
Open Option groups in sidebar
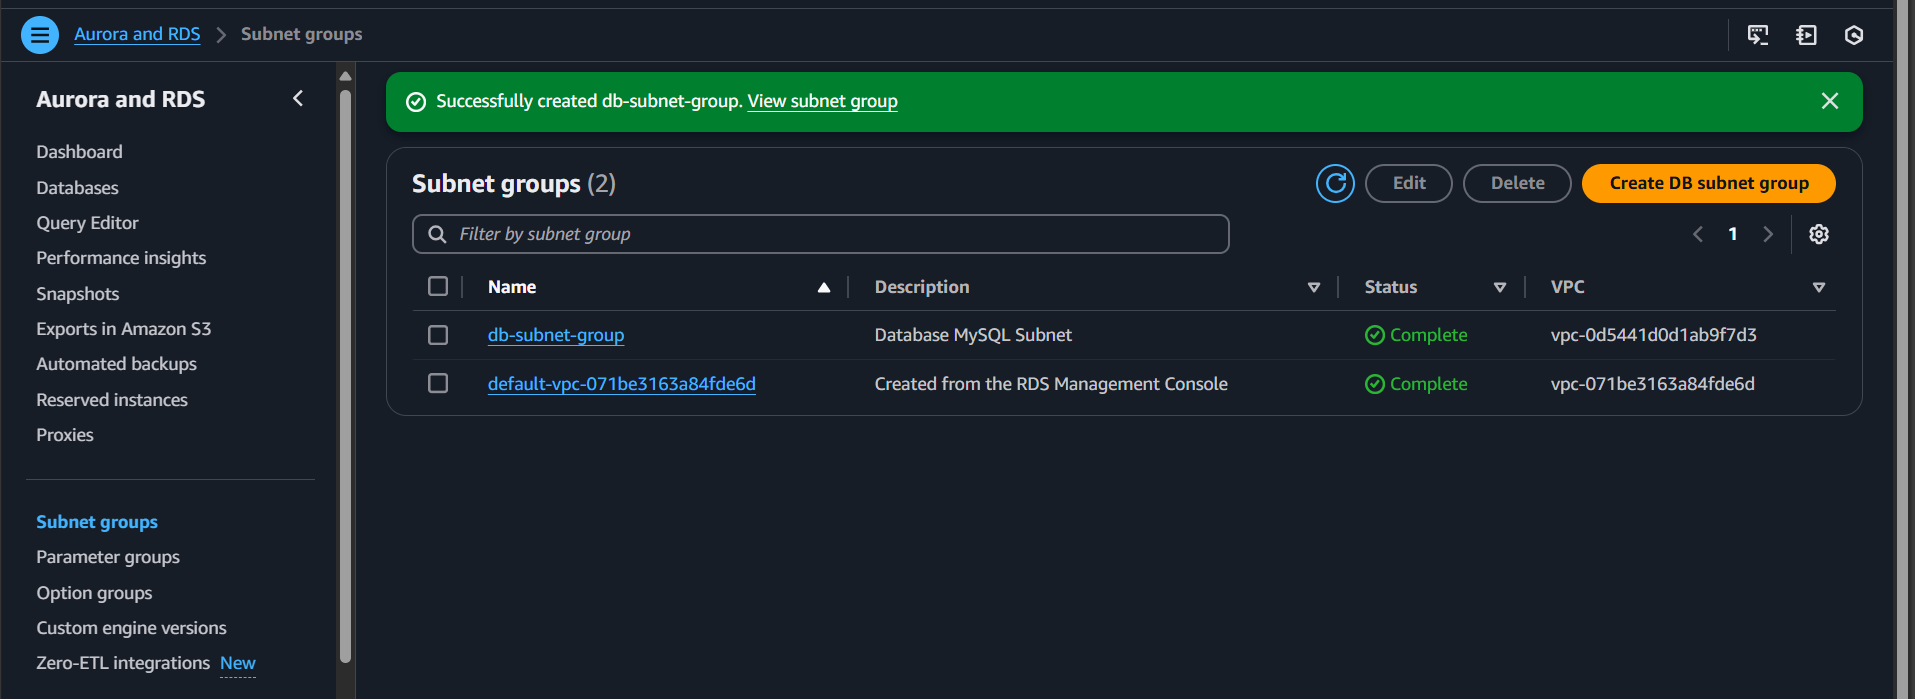pos(94,593)
